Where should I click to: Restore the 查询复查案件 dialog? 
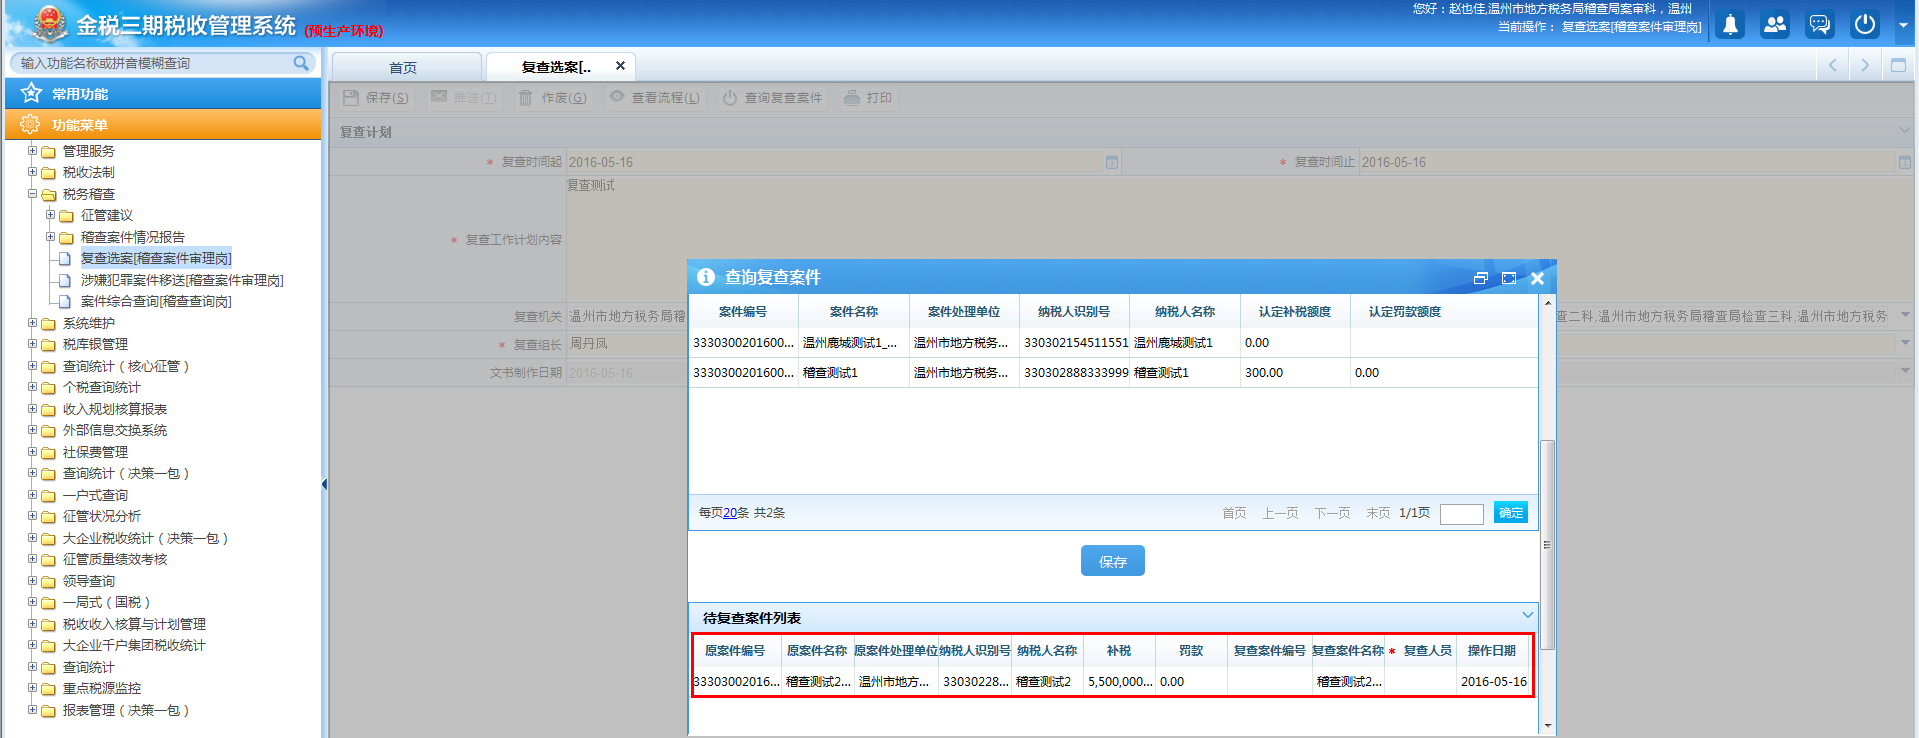pyautogui.click(x=1481, y=278)
